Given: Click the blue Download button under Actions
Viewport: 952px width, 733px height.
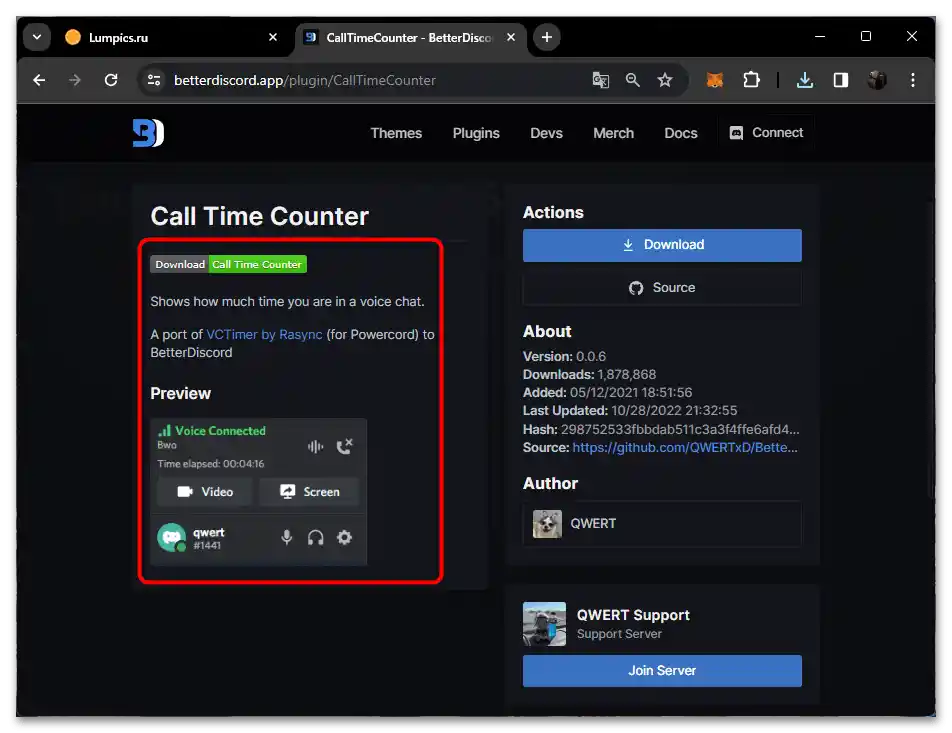Looking at the screenshot, I should (x=662, y=245).
